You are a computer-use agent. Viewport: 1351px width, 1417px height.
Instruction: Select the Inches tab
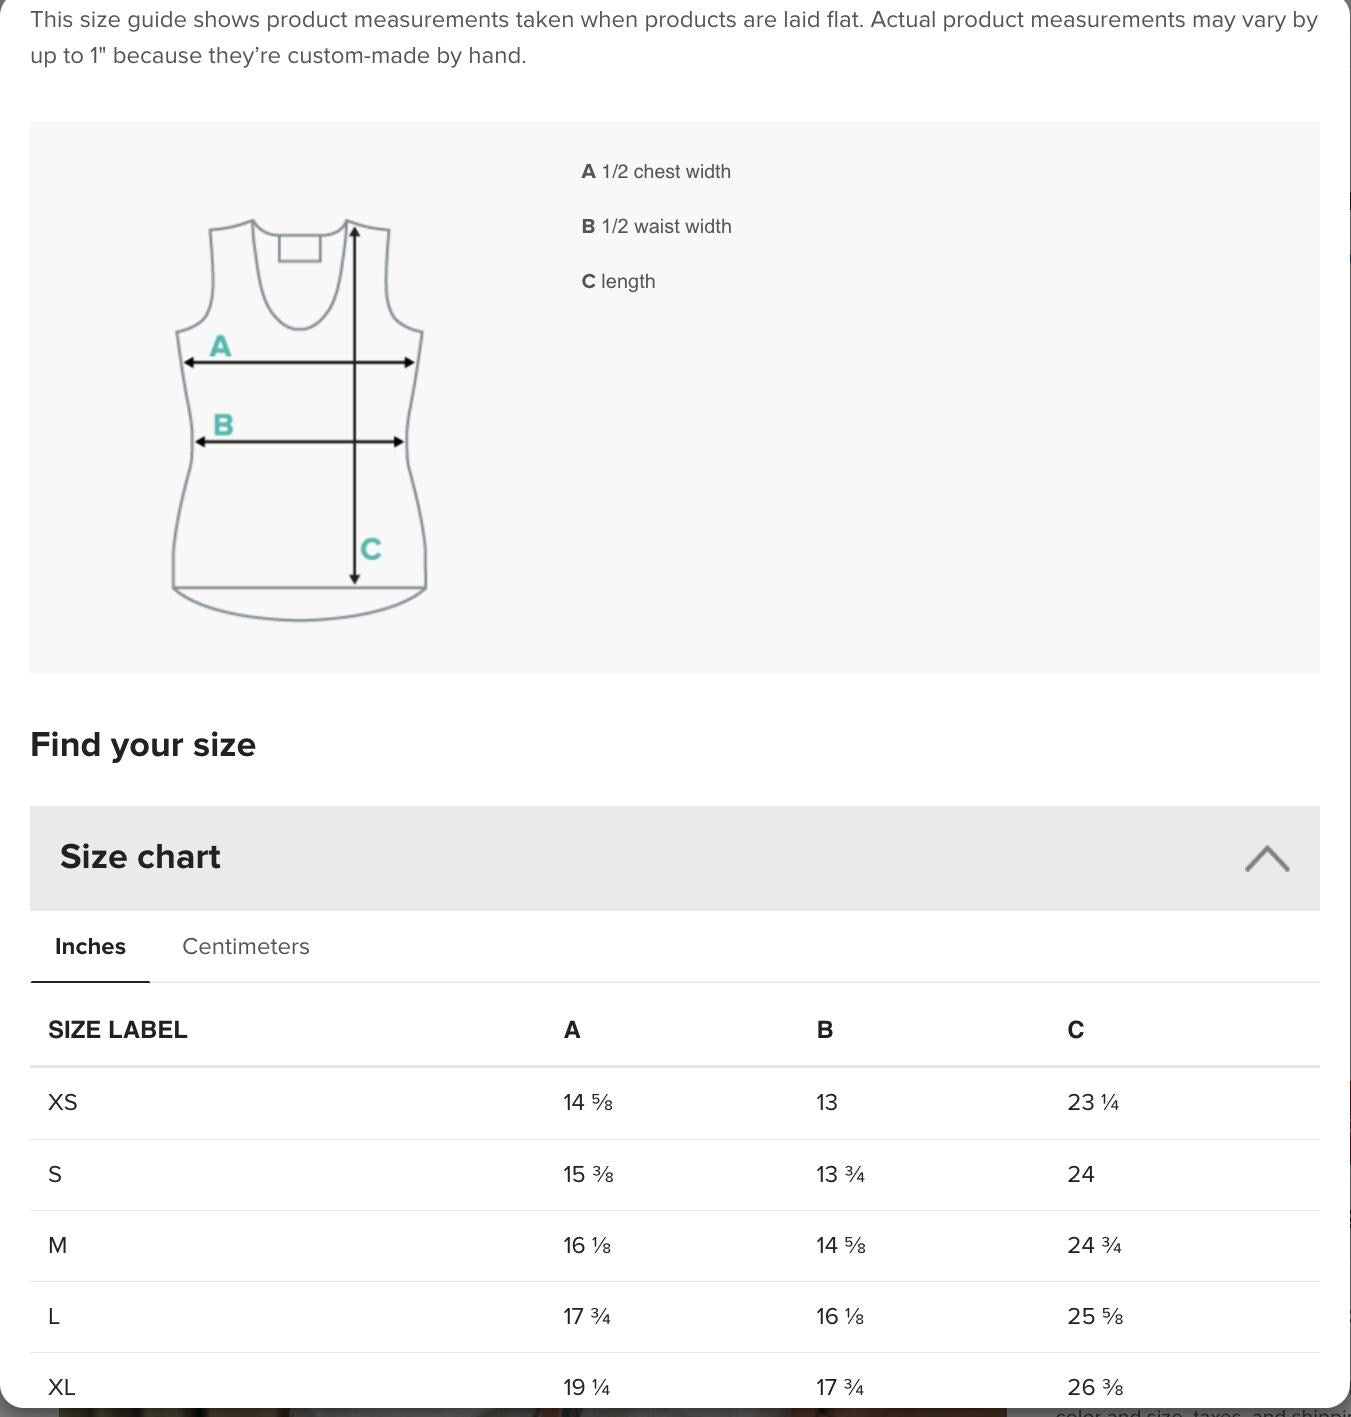(90, 947)
